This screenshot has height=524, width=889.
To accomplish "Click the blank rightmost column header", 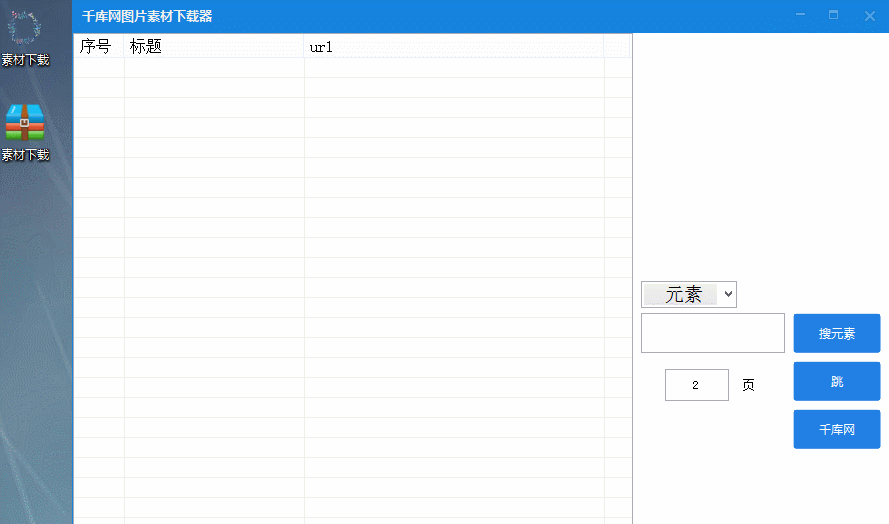I will point(617,46).
